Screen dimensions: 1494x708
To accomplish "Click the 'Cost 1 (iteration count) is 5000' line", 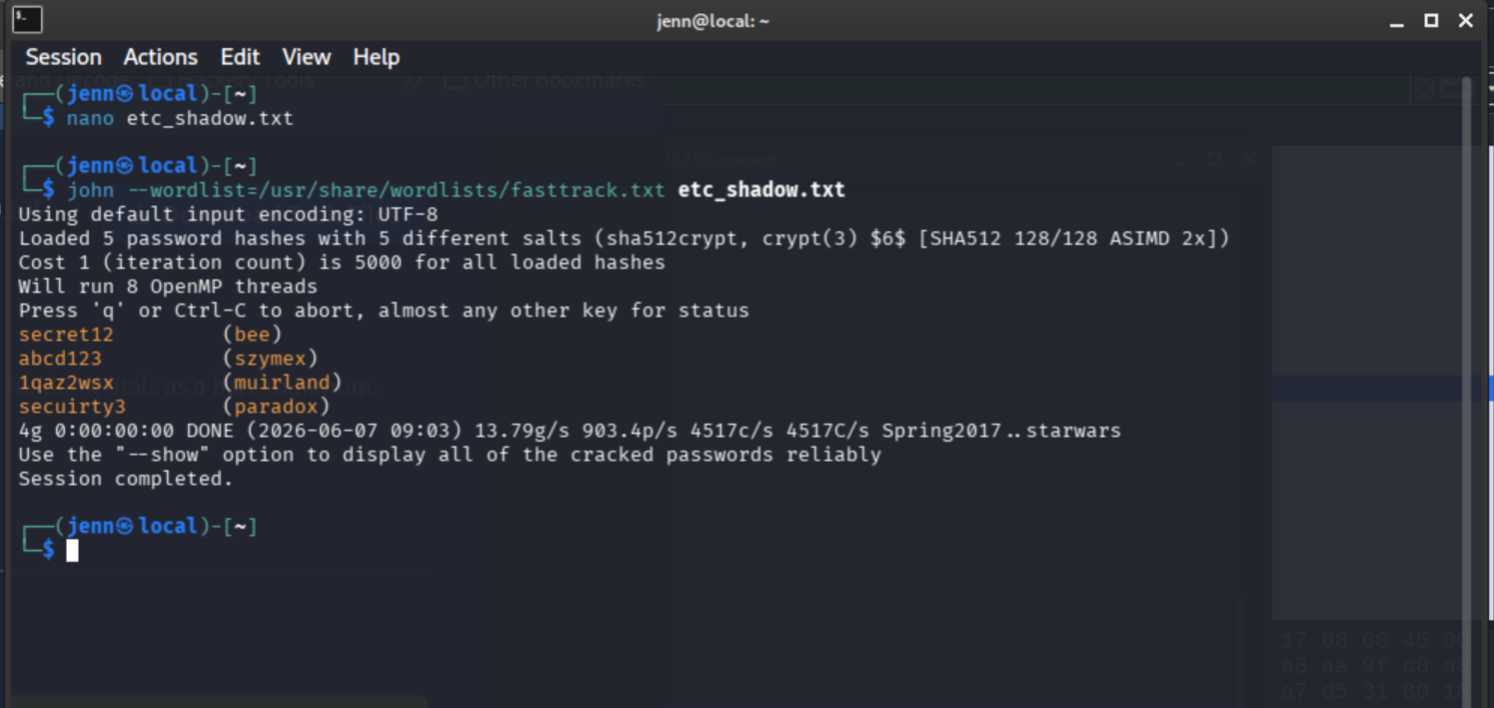I will (x=342, y=262).
